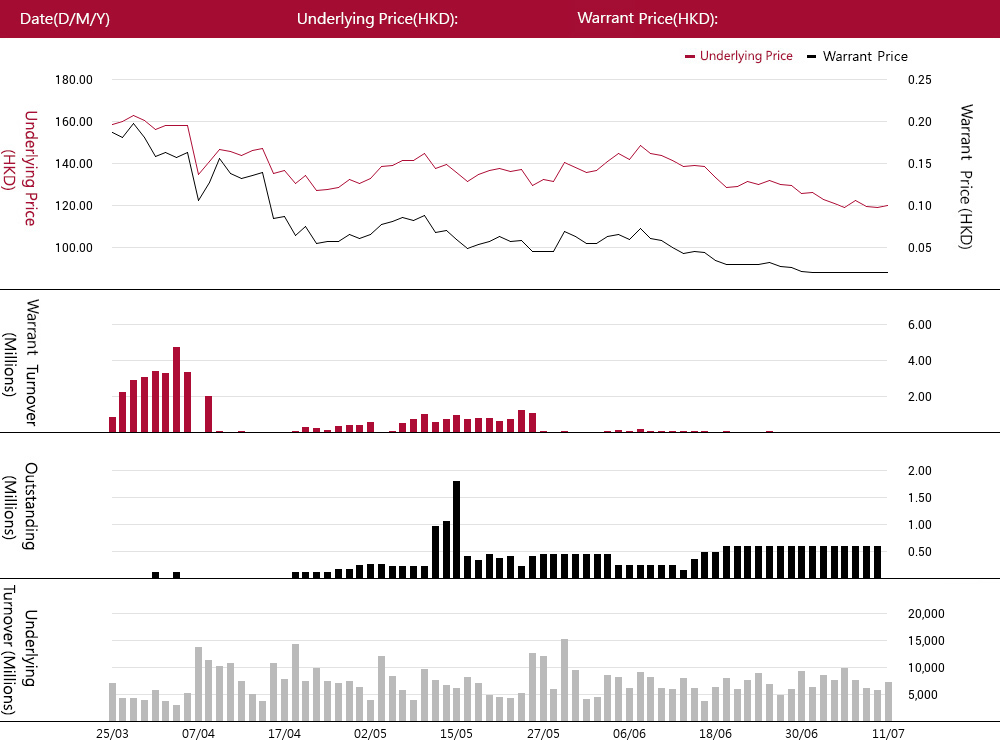Select the 17/04 date on the x-axis
The width and height of the screenshot is (1000, 751).
pos(284,734)
